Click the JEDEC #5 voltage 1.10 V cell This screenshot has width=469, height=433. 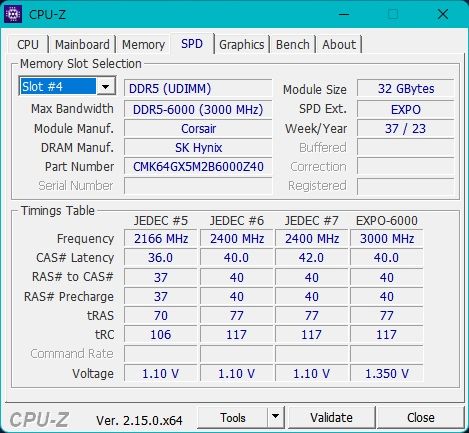pos(161,373)
